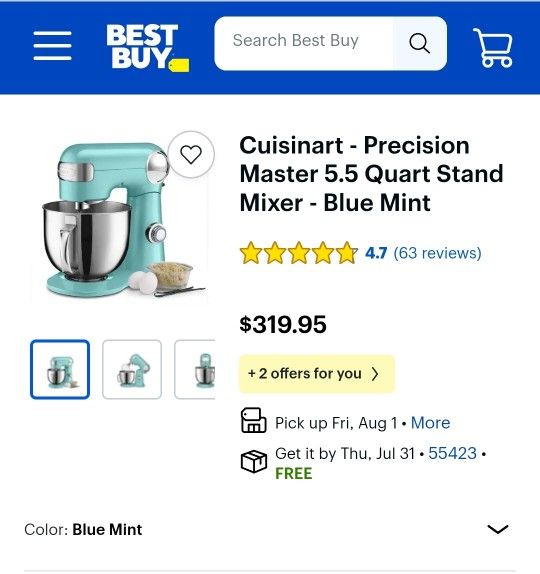Viewport: 540px width, 574px height.
Task: Change the 55423 zip code
Action: [453, 453]
